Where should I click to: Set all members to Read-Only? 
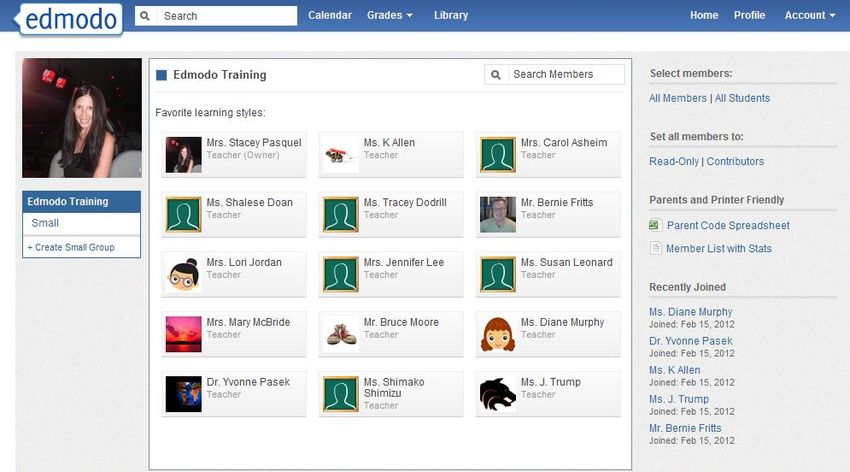pos(674,161)
